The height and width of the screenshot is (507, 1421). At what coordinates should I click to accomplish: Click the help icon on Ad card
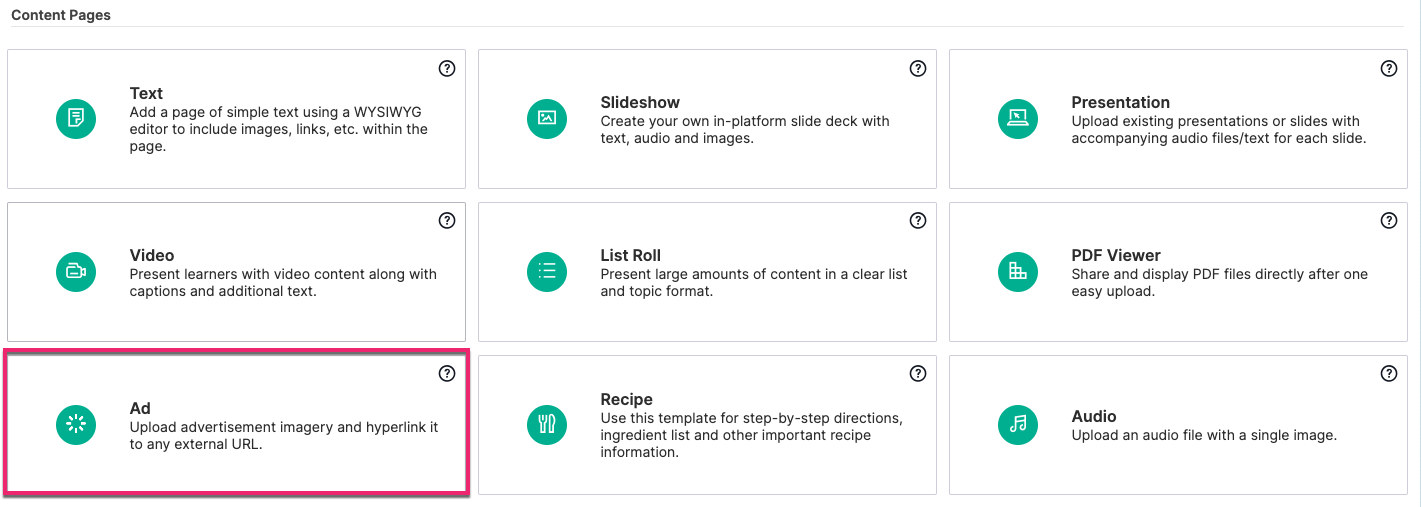(x=447, y=374)
